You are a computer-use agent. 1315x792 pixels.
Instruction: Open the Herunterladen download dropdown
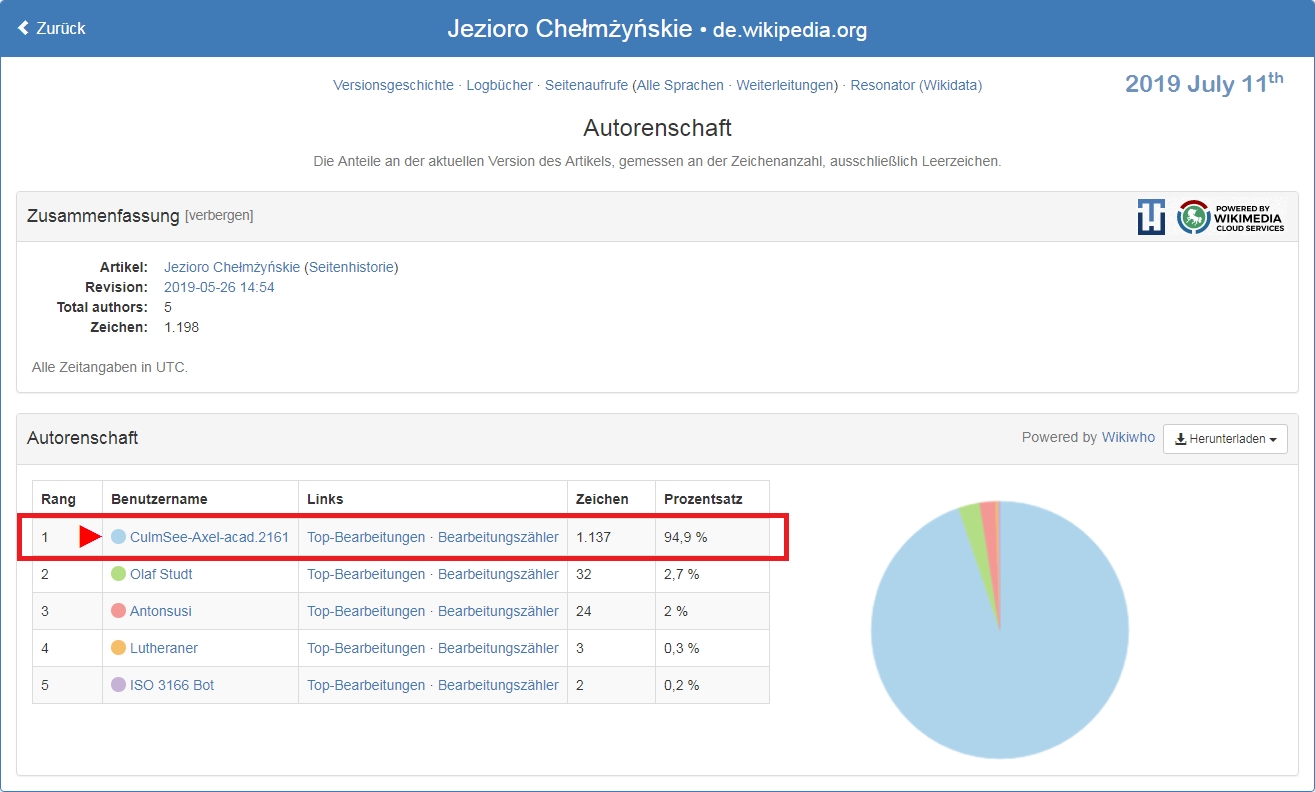1224,438
